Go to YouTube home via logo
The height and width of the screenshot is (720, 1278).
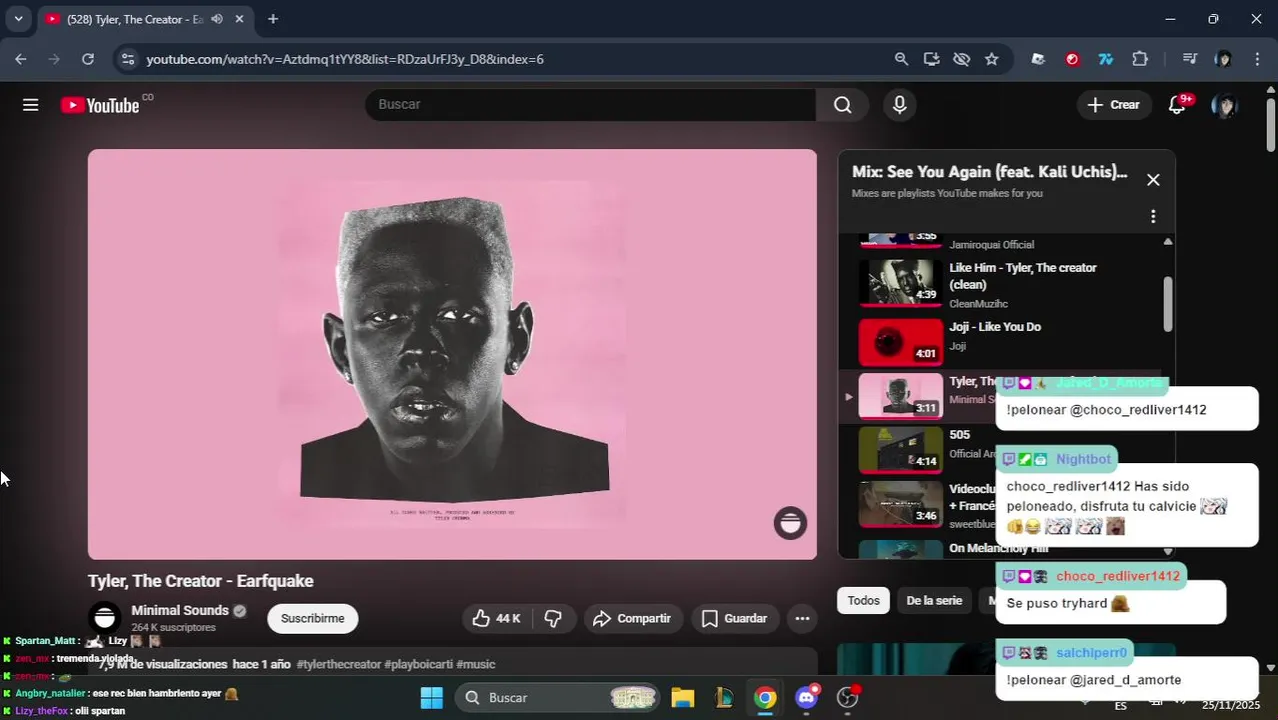(x=100, y=105)
